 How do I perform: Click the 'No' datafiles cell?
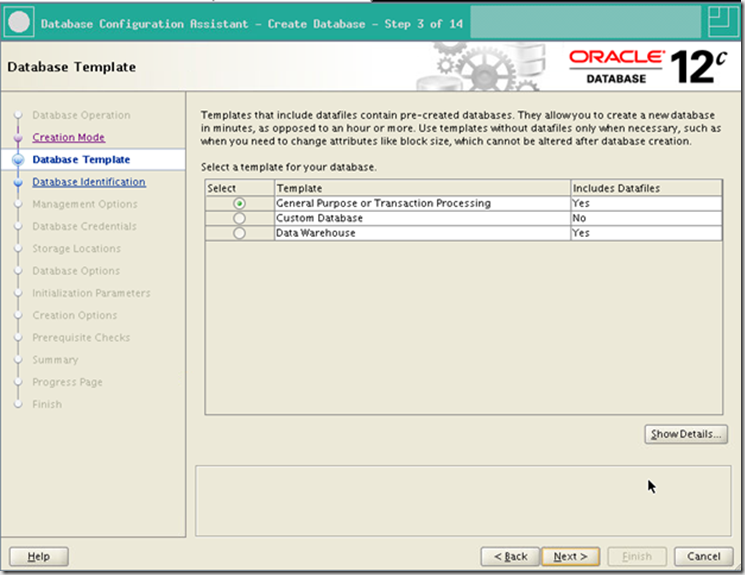click(x=646, y=218)
